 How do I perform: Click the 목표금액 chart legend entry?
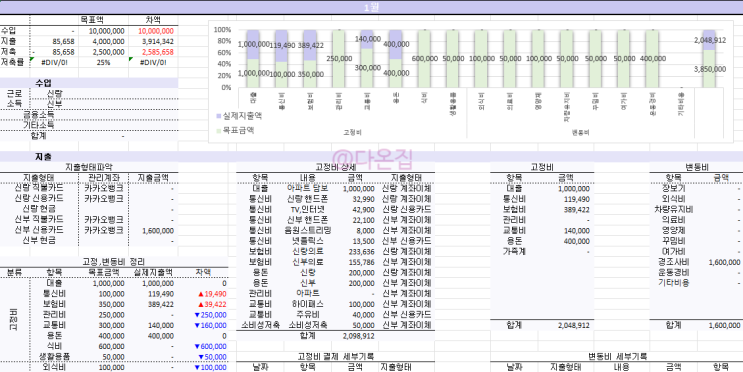click(235, 130)
